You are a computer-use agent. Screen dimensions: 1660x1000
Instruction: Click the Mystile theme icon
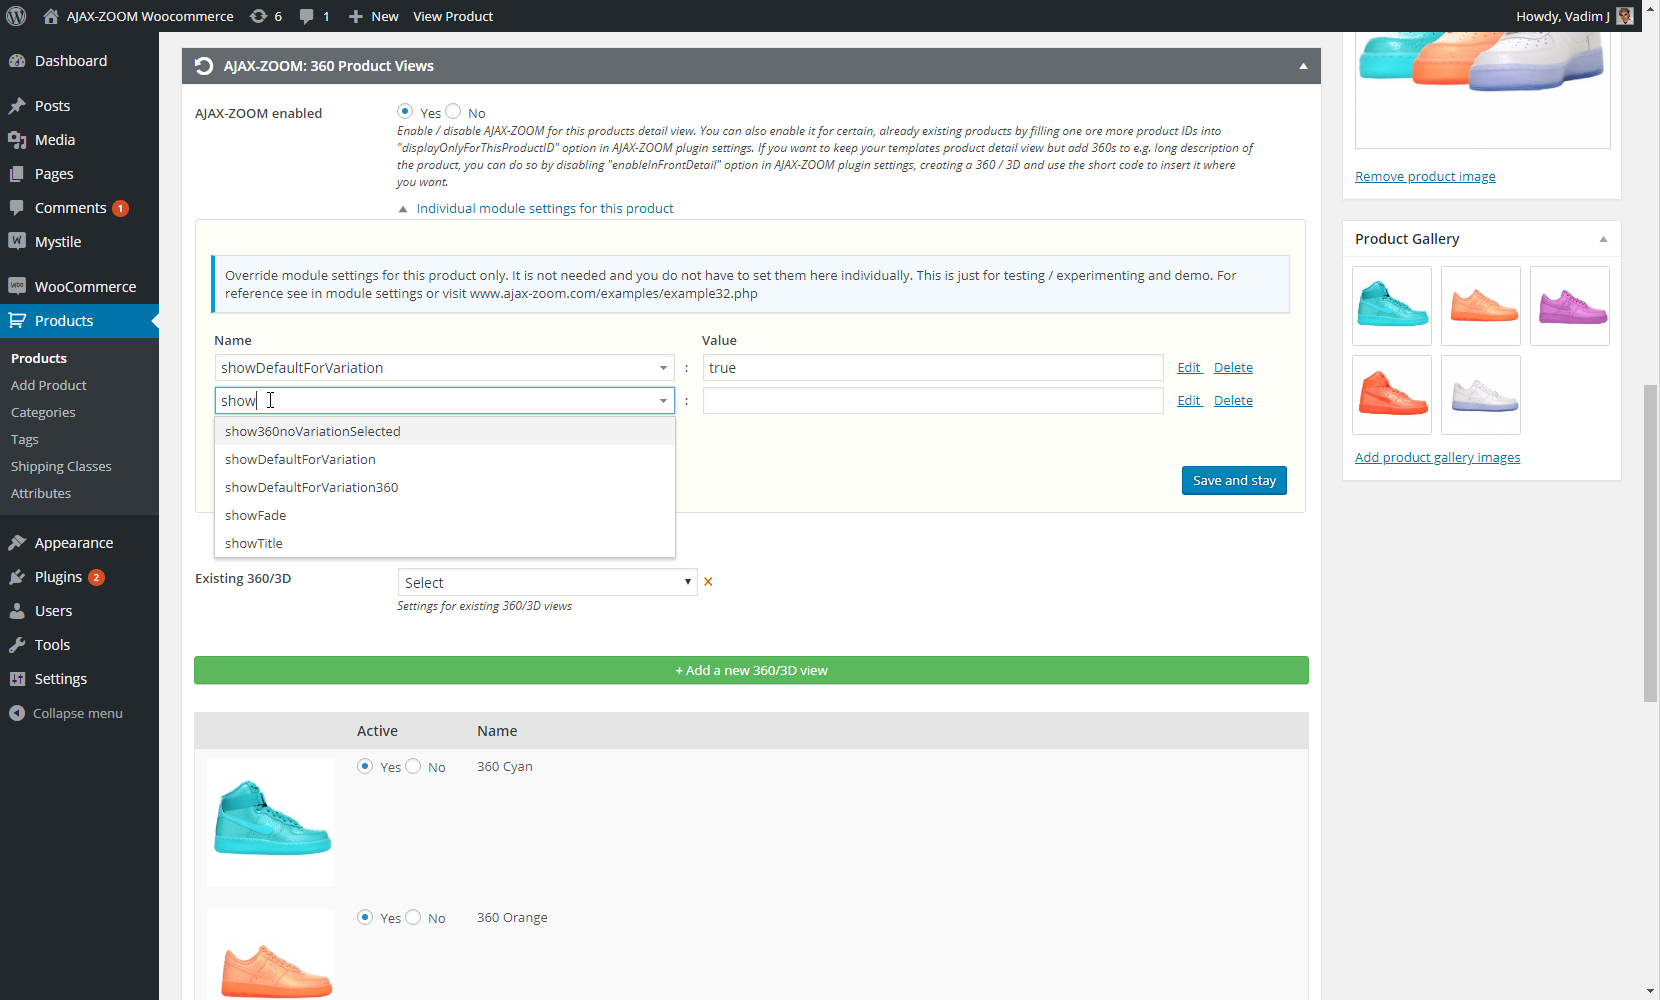pos(17,241)
